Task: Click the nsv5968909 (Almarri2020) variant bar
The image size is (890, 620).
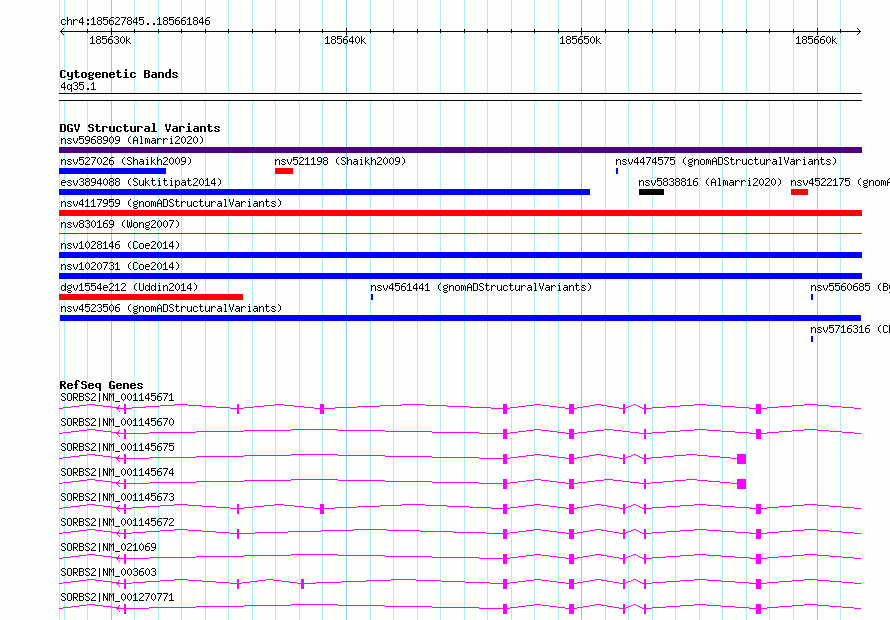Action: (460, 150)
